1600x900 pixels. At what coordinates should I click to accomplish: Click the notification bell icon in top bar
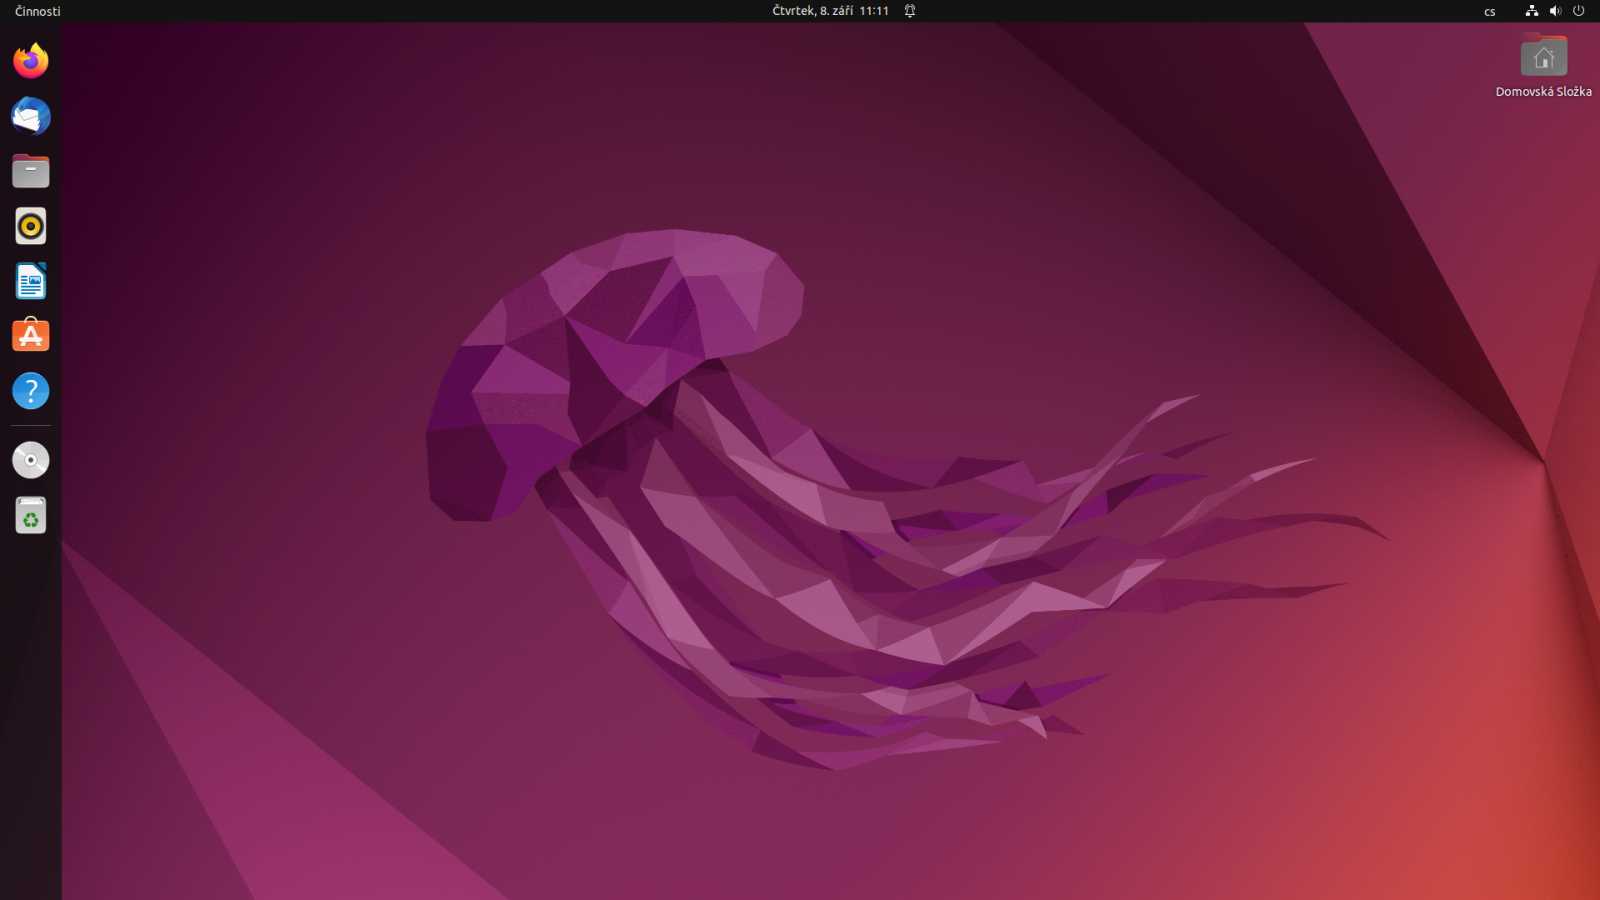910,11
